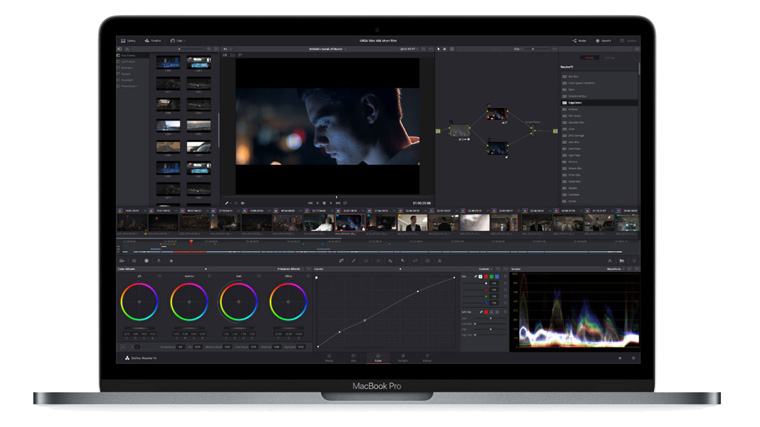Click the Camera Raw palette icon
The image size is (760, 427).
(x=124, y=261)
